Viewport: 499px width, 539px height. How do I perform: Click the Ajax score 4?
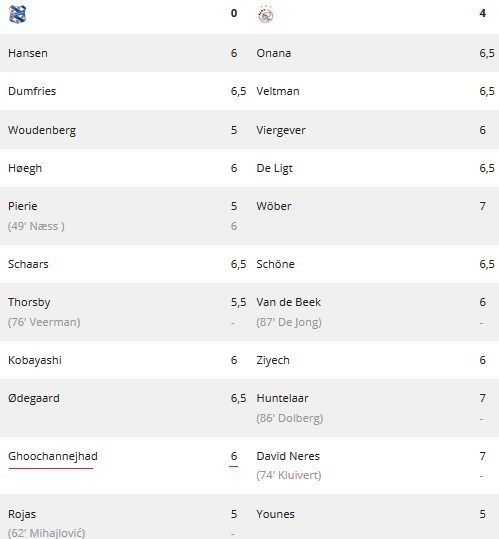point(483,13)
